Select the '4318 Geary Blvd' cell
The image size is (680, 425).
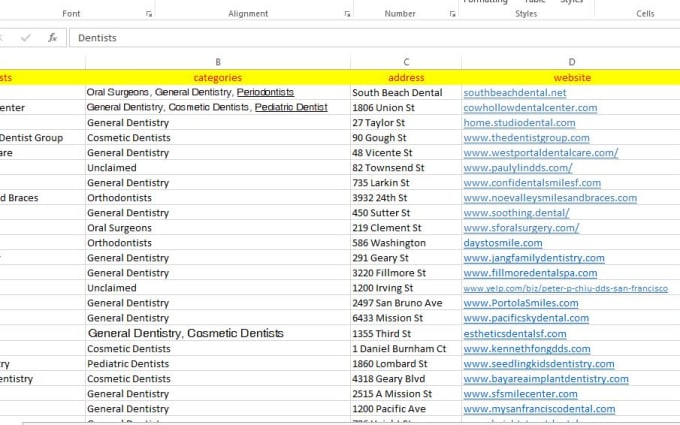click(406, 379)
